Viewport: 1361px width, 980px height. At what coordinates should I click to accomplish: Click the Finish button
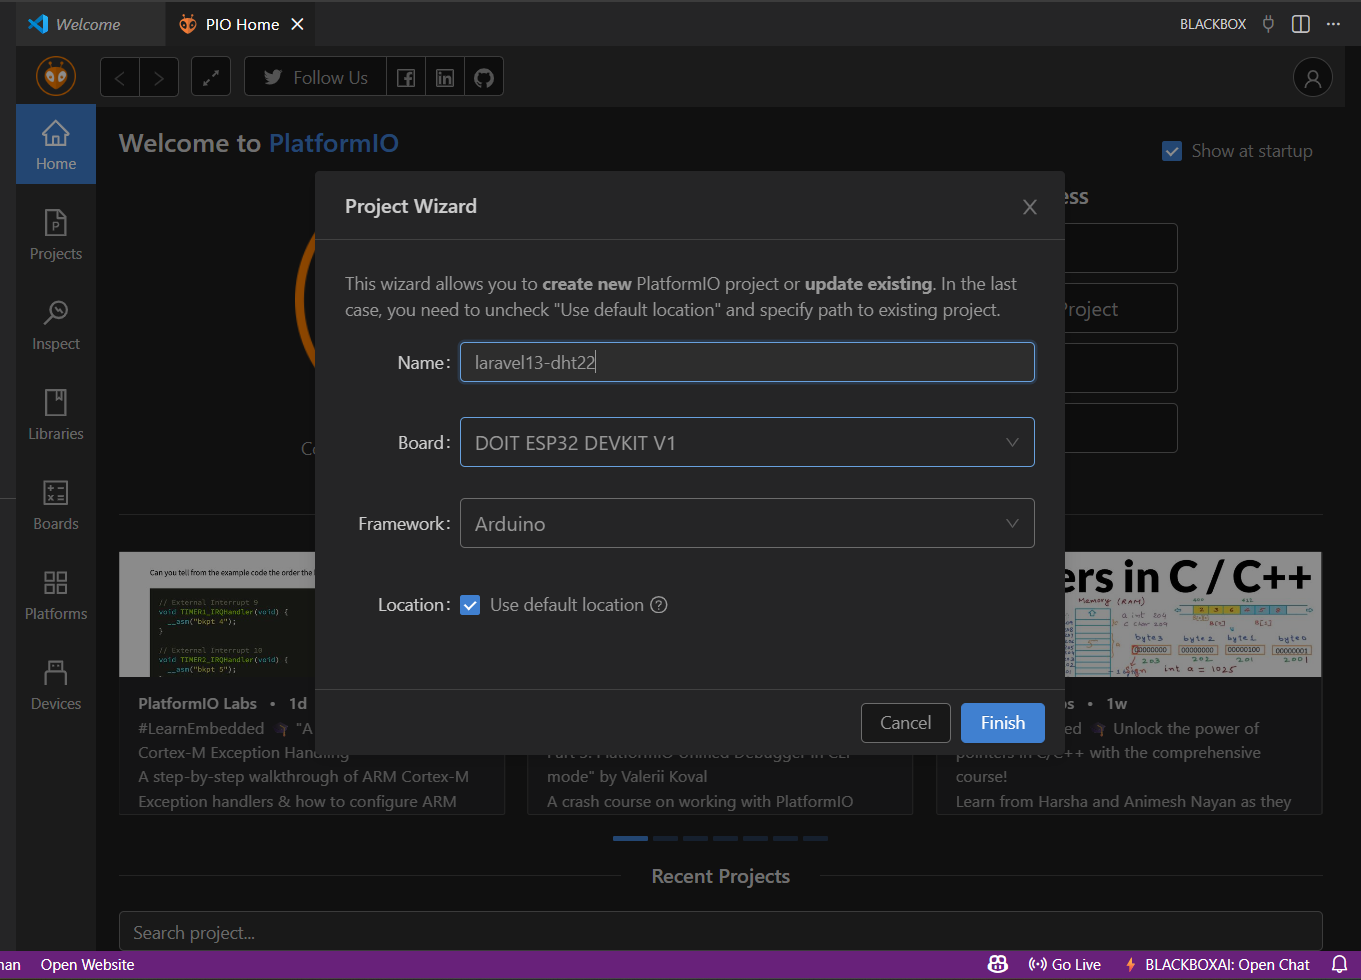(x=1003, y=723)
